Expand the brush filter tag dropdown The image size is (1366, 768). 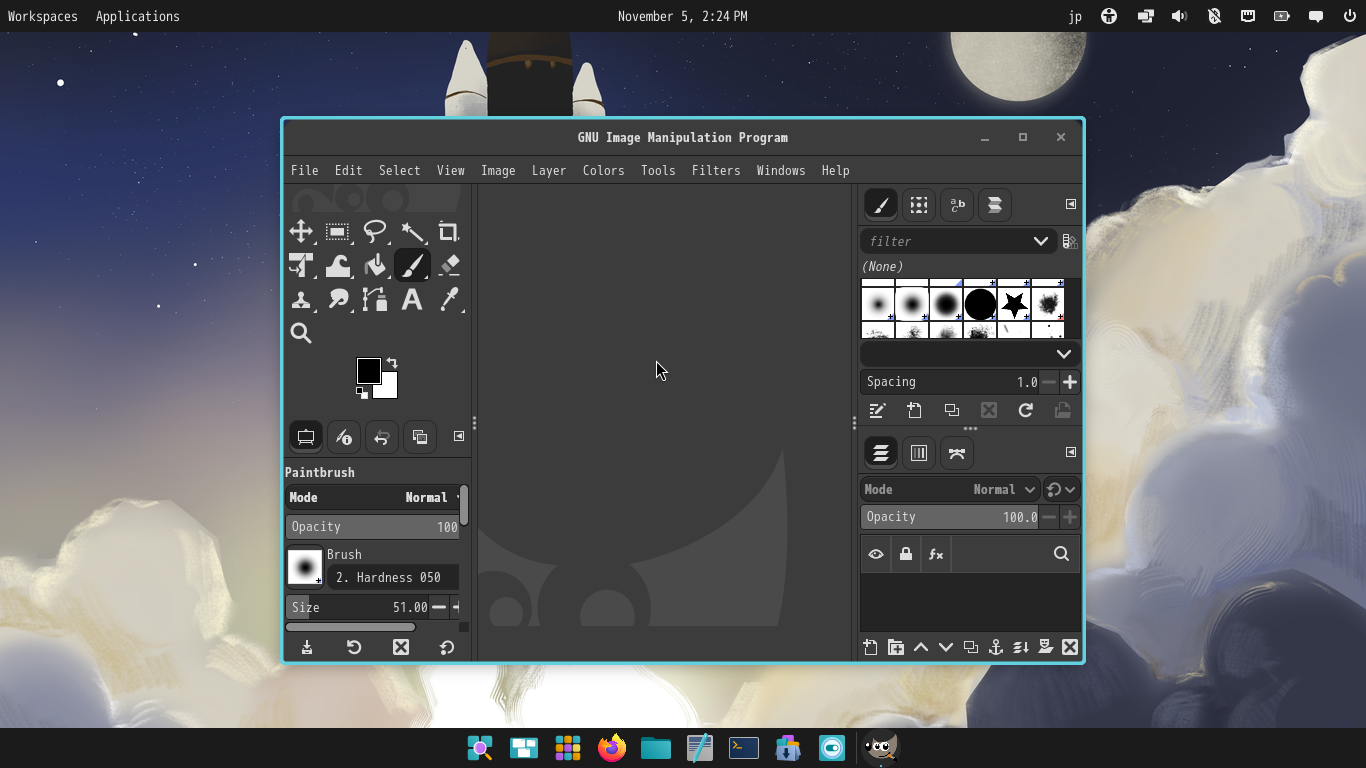tap(1040, 241)
